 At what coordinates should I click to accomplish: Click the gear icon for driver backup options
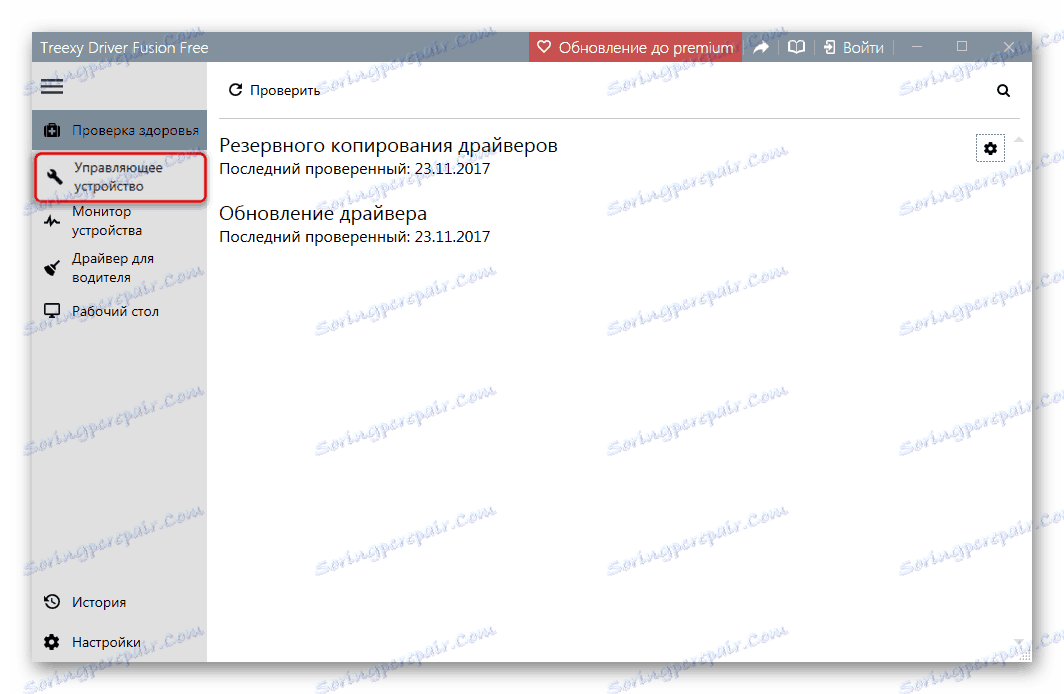[x=990, y=148]
